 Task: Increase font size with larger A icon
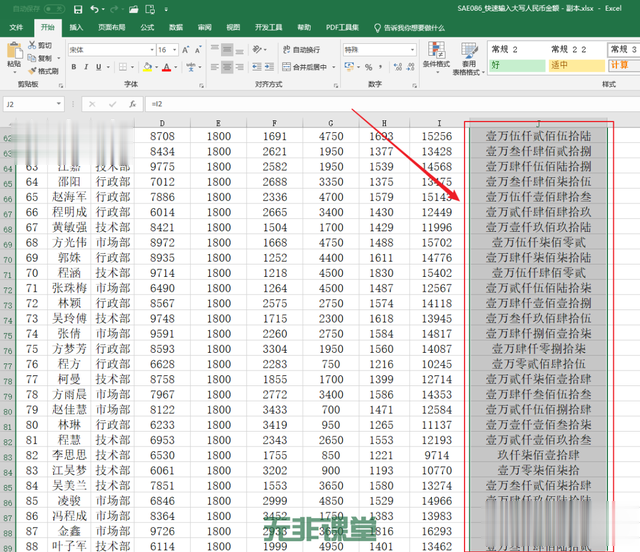(x=185, y=50)
